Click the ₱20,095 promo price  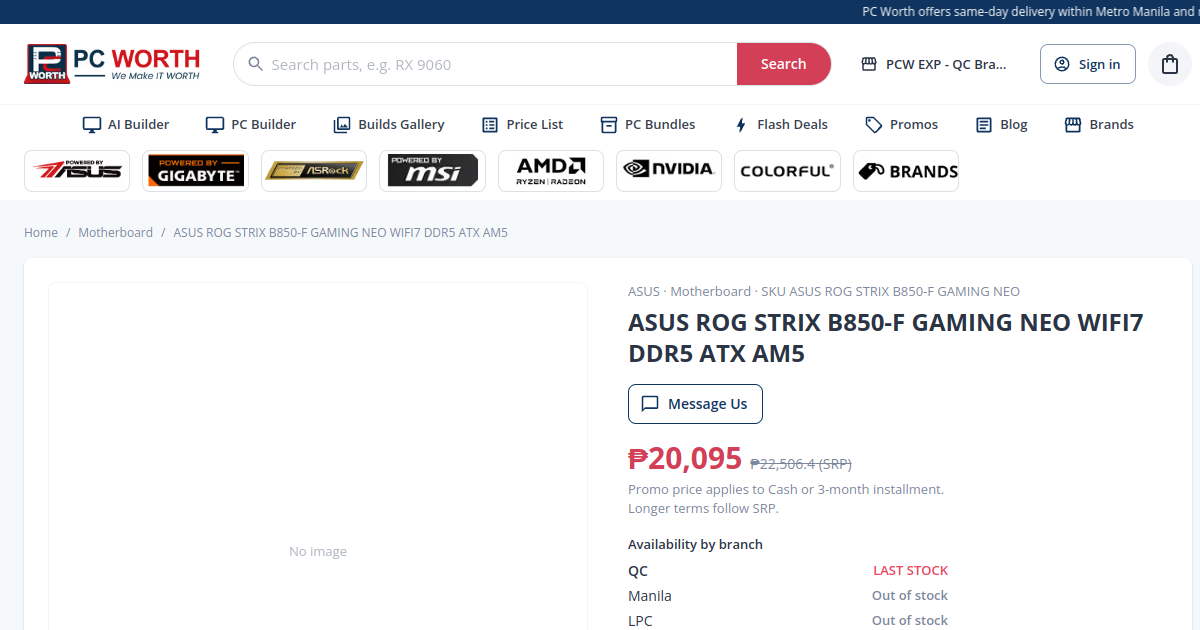(685, 458)
